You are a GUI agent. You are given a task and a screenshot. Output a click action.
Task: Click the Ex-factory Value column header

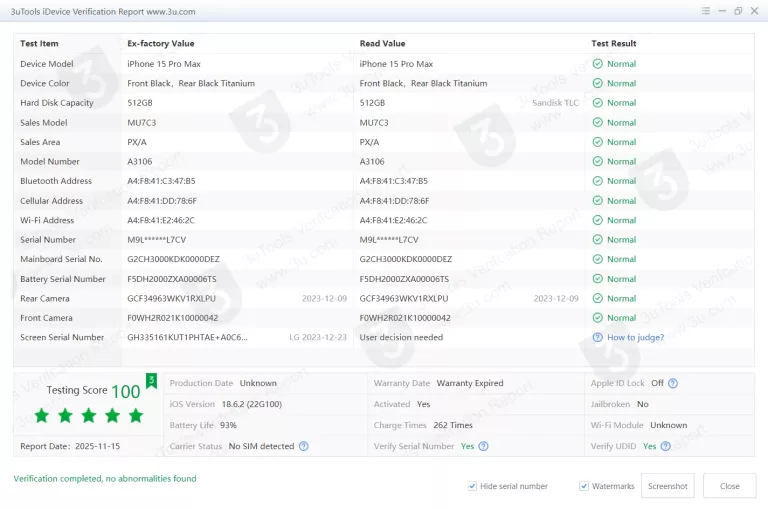[161, 44]
